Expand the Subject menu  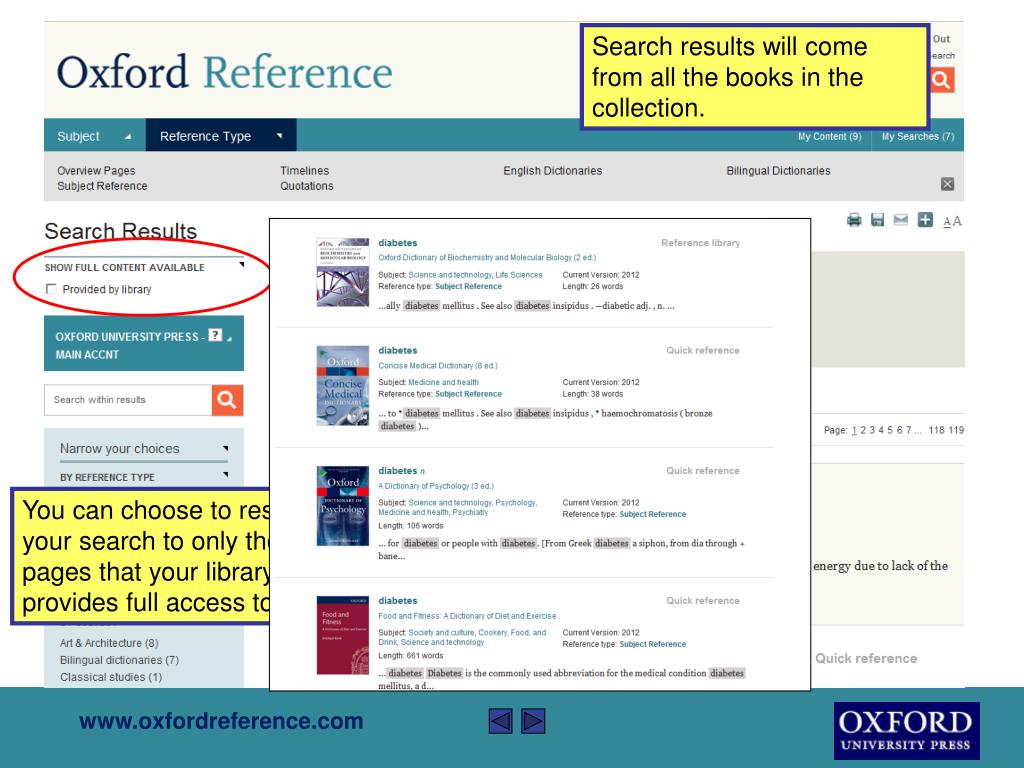coord(95,136)
